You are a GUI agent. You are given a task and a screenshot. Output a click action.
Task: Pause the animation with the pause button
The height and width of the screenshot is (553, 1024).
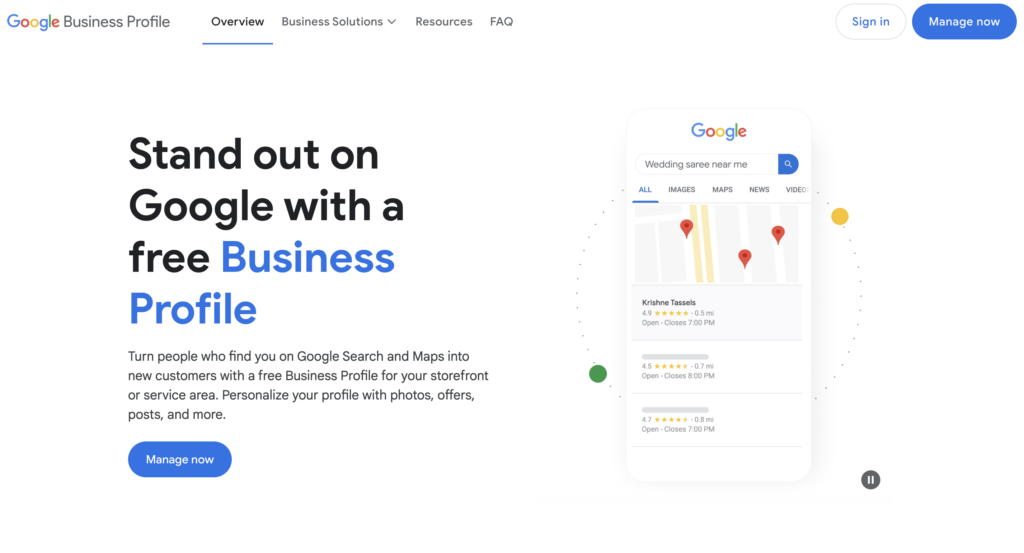tap(870, 480)
